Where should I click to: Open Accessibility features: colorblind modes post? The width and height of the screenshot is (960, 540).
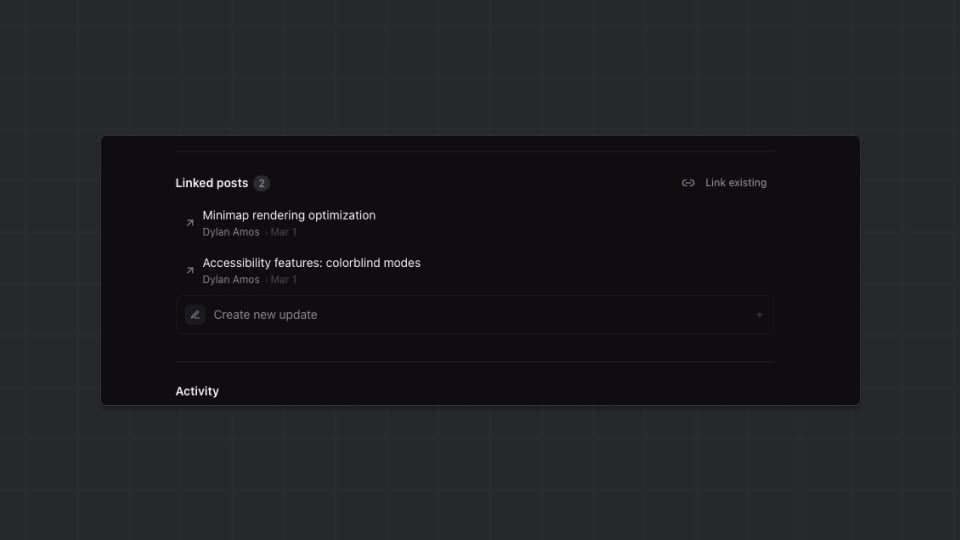pos(312,263)
